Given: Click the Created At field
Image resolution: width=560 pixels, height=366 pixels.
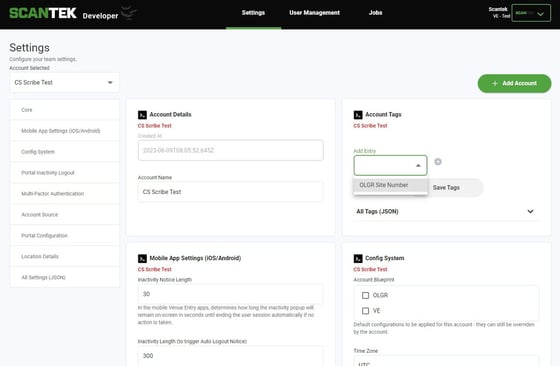Looking at the screenshot, I should (231, 150).
